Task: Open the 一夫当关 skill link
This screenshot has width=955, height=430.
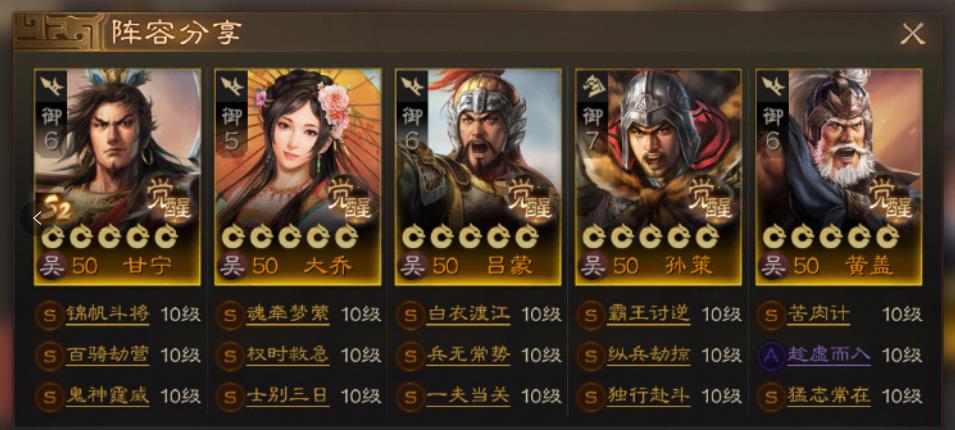Action: coord(467,396)
